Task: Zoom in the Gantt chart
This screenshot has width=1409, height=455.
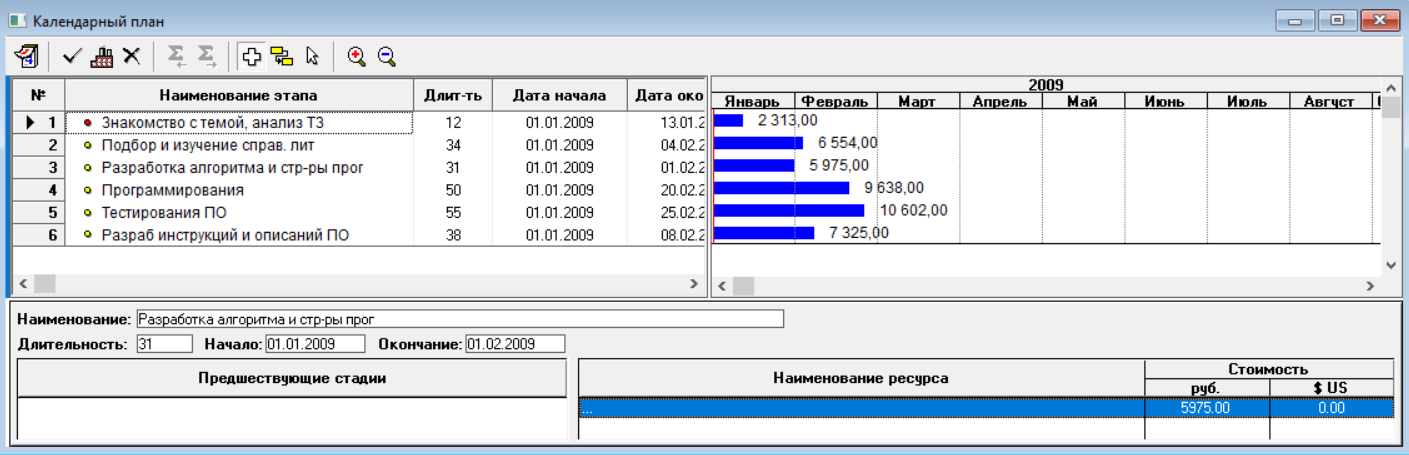Action: point(356,57)
